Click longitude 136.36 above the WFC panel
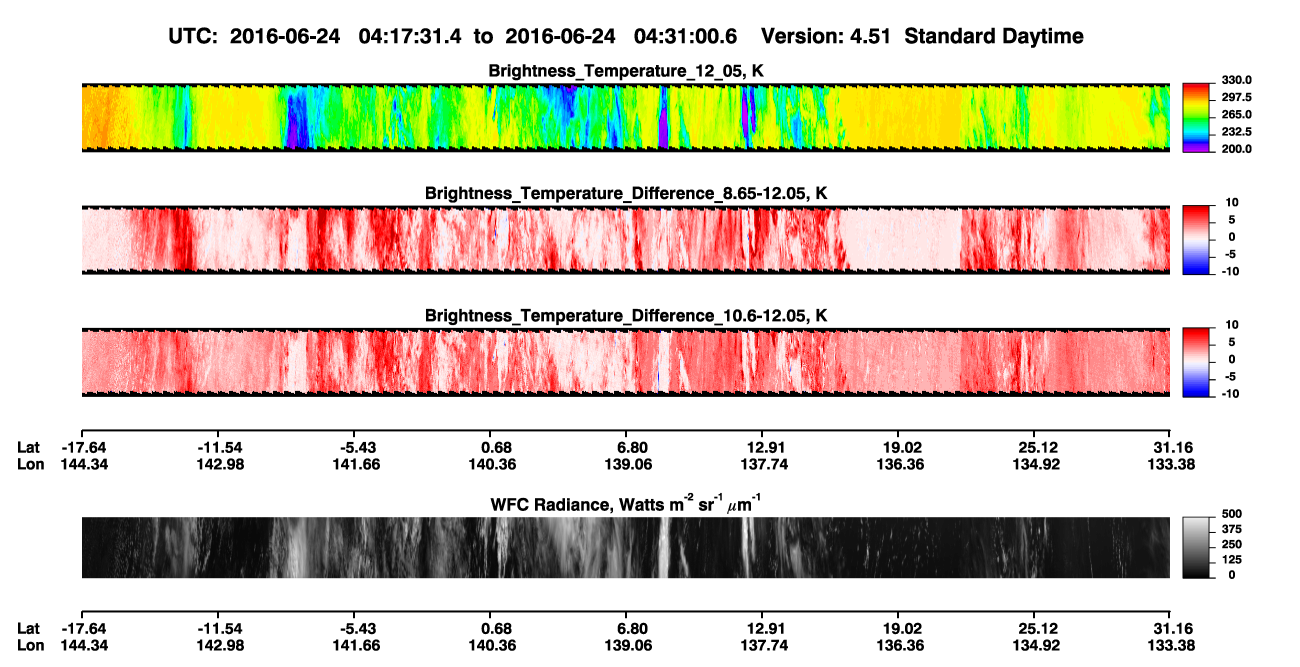The height and width of the screenshot is (667, 1300). (901, 464)
